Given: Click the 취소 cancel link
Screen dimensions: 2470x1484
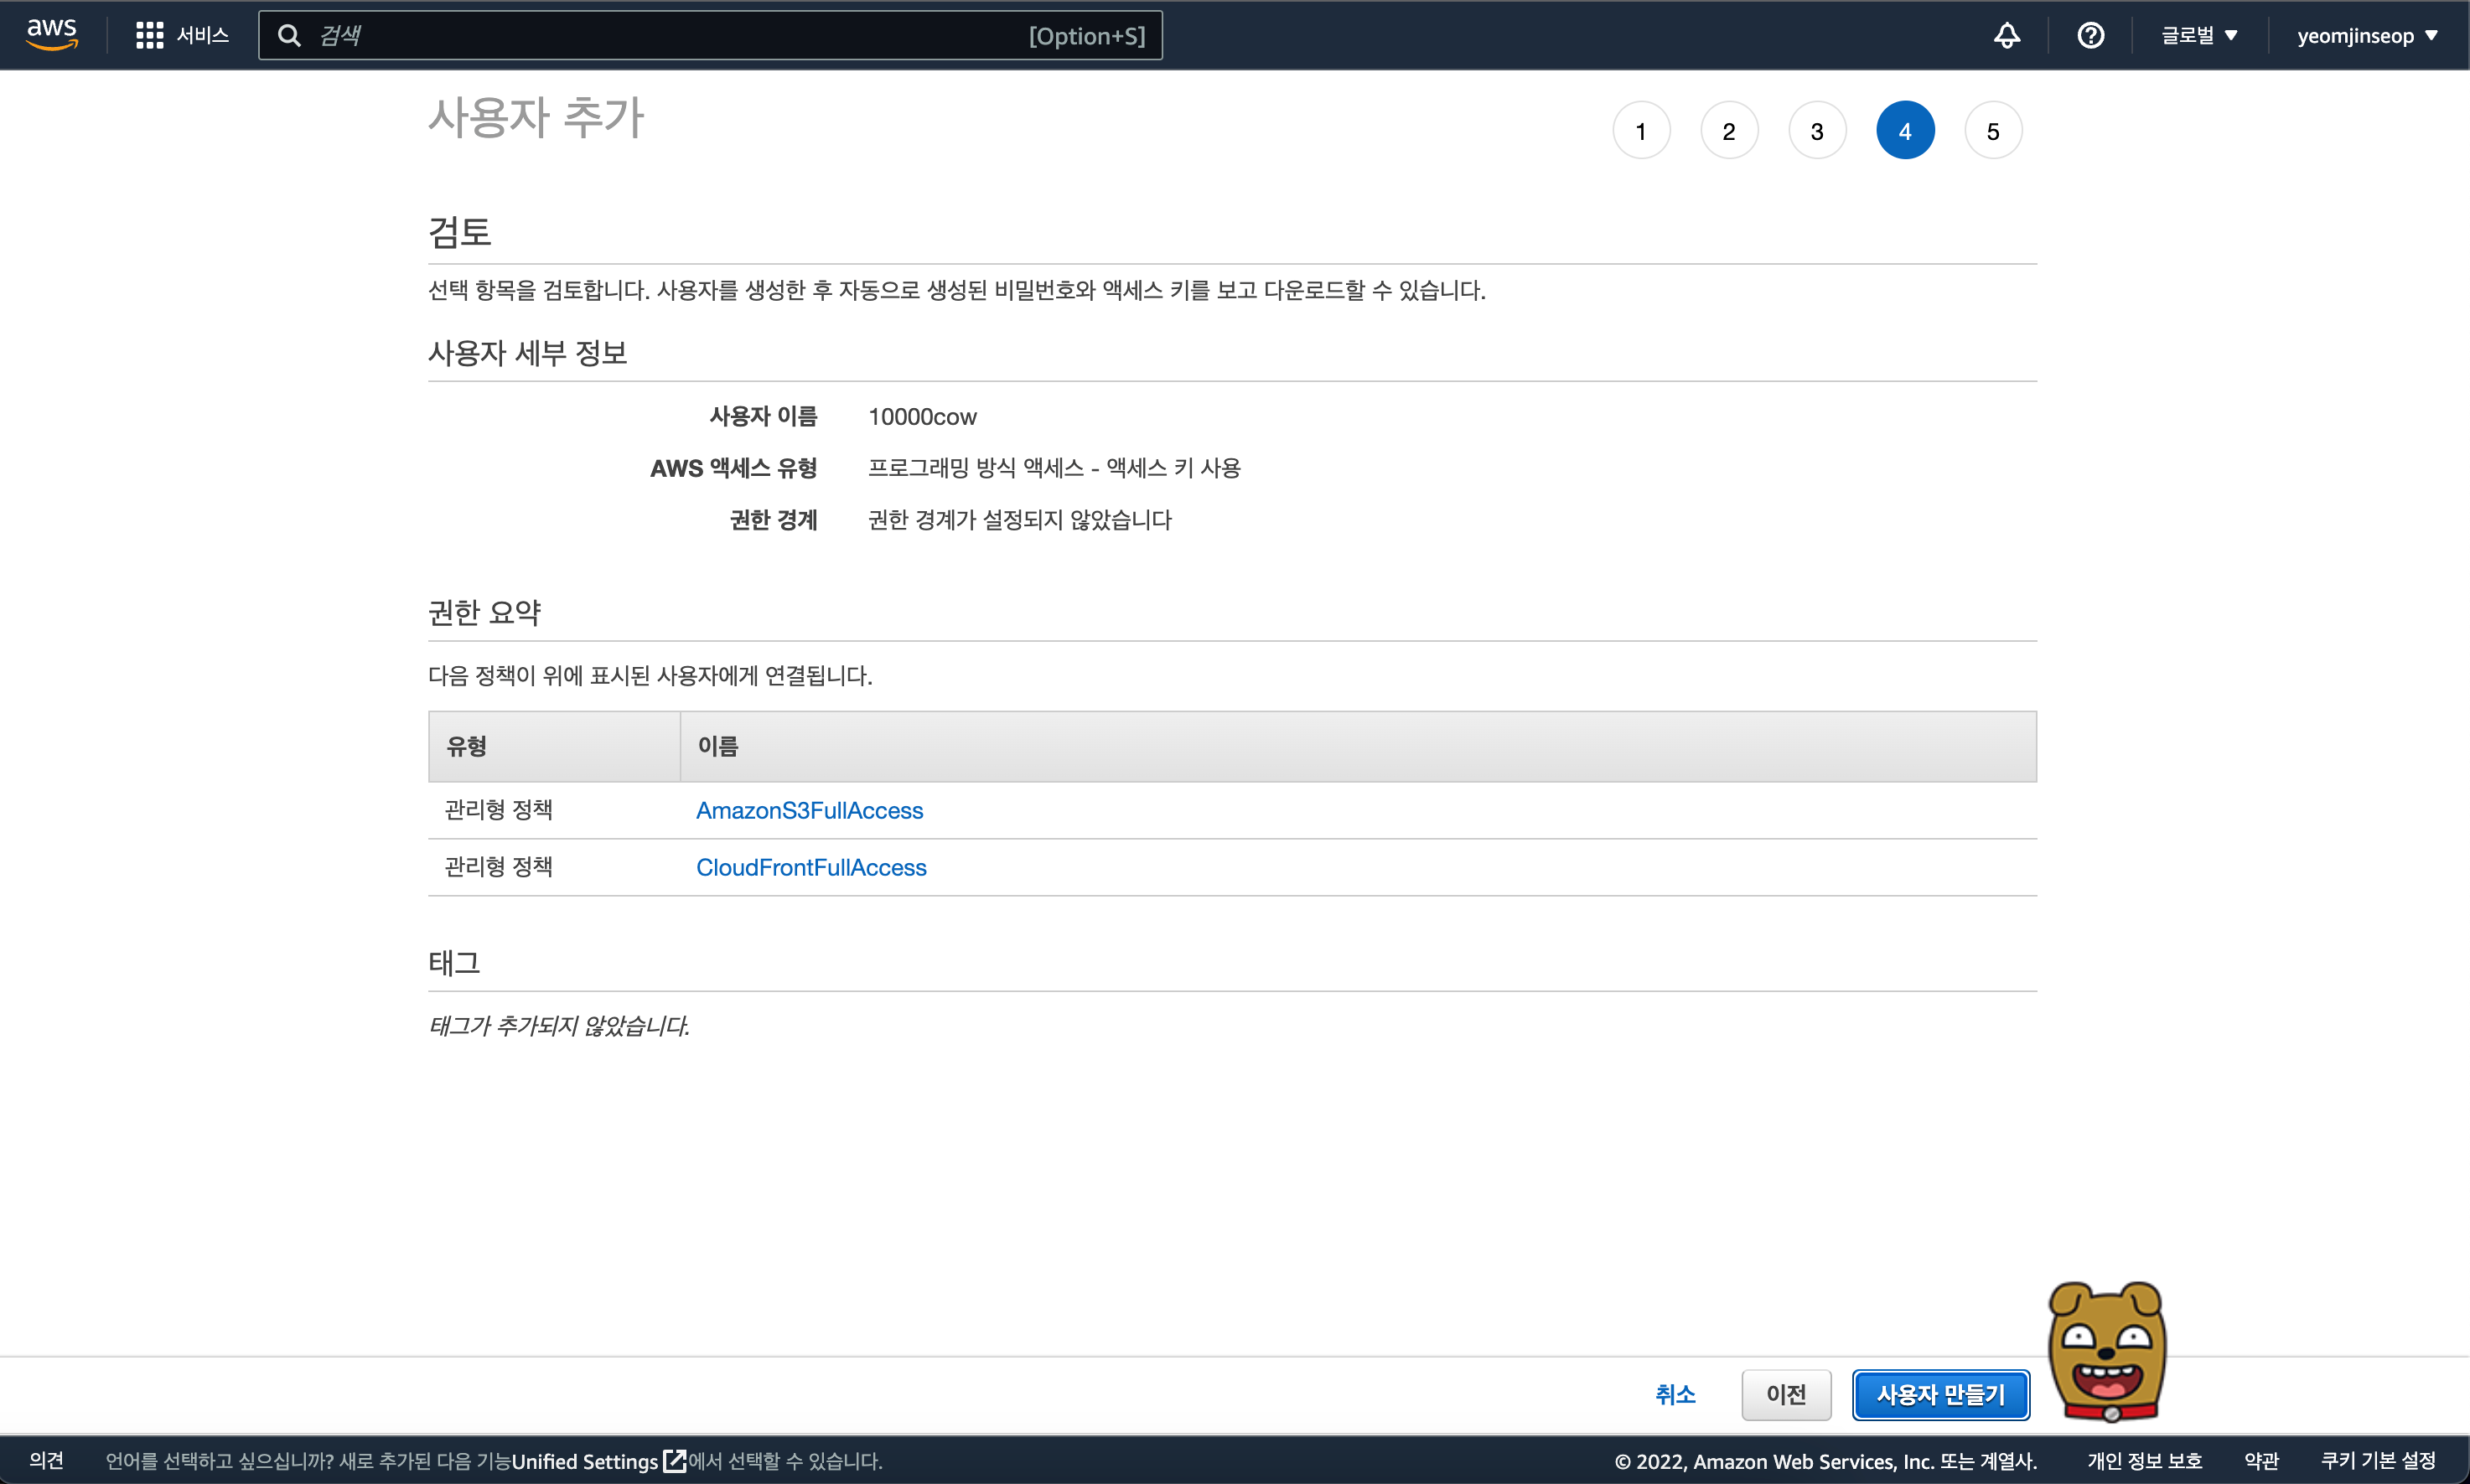Looking at the screenshot, I should [x=1675, y=1394].
